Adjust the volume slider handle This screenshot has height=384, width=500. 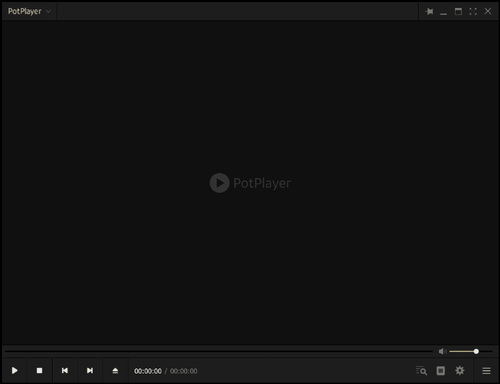(x=476, y=351)
